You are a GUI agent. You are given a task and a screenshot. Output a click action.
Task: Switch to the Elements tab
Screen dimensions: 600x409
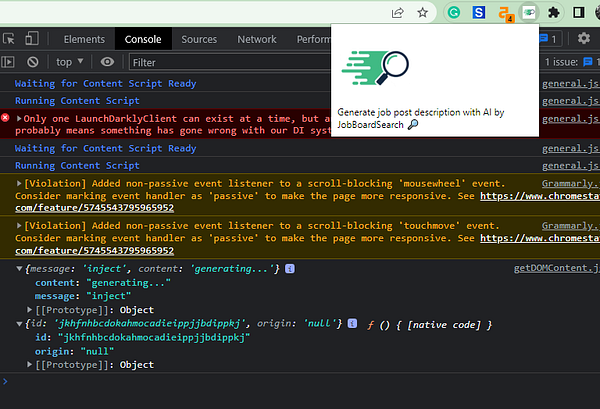click(83, 39)
